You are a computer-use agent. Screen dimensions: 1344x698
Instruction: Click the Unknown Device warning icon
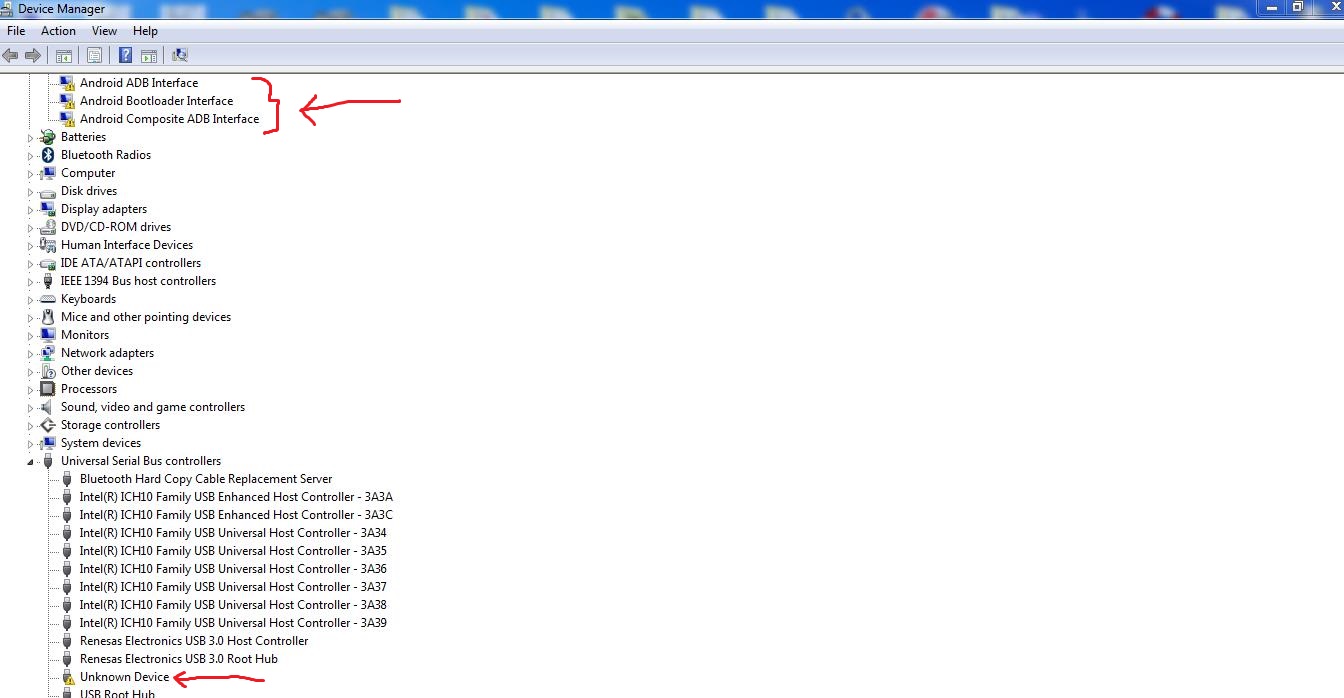(67, 677)
